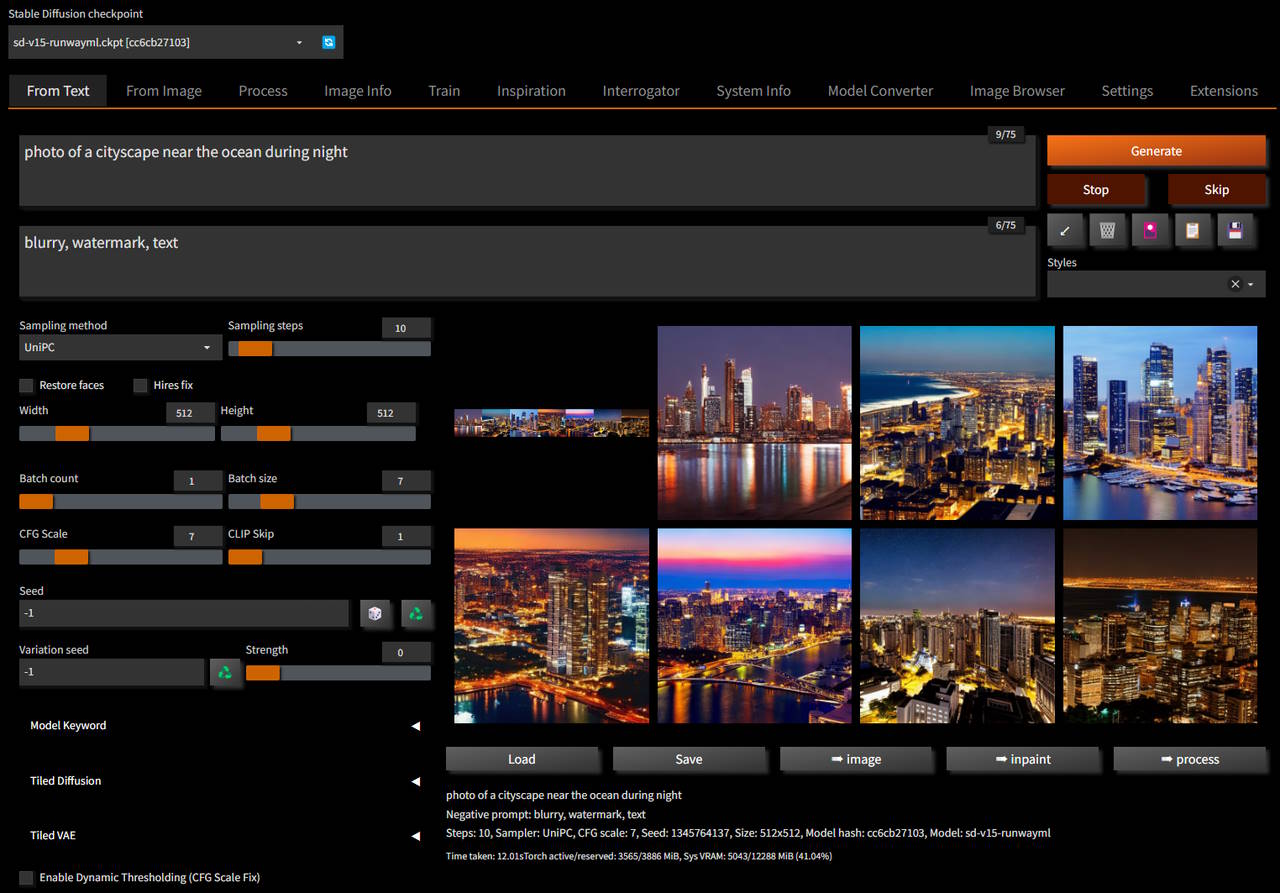1280x893 pixels.
Task: Click the Load button
Action: click(522, 759)
